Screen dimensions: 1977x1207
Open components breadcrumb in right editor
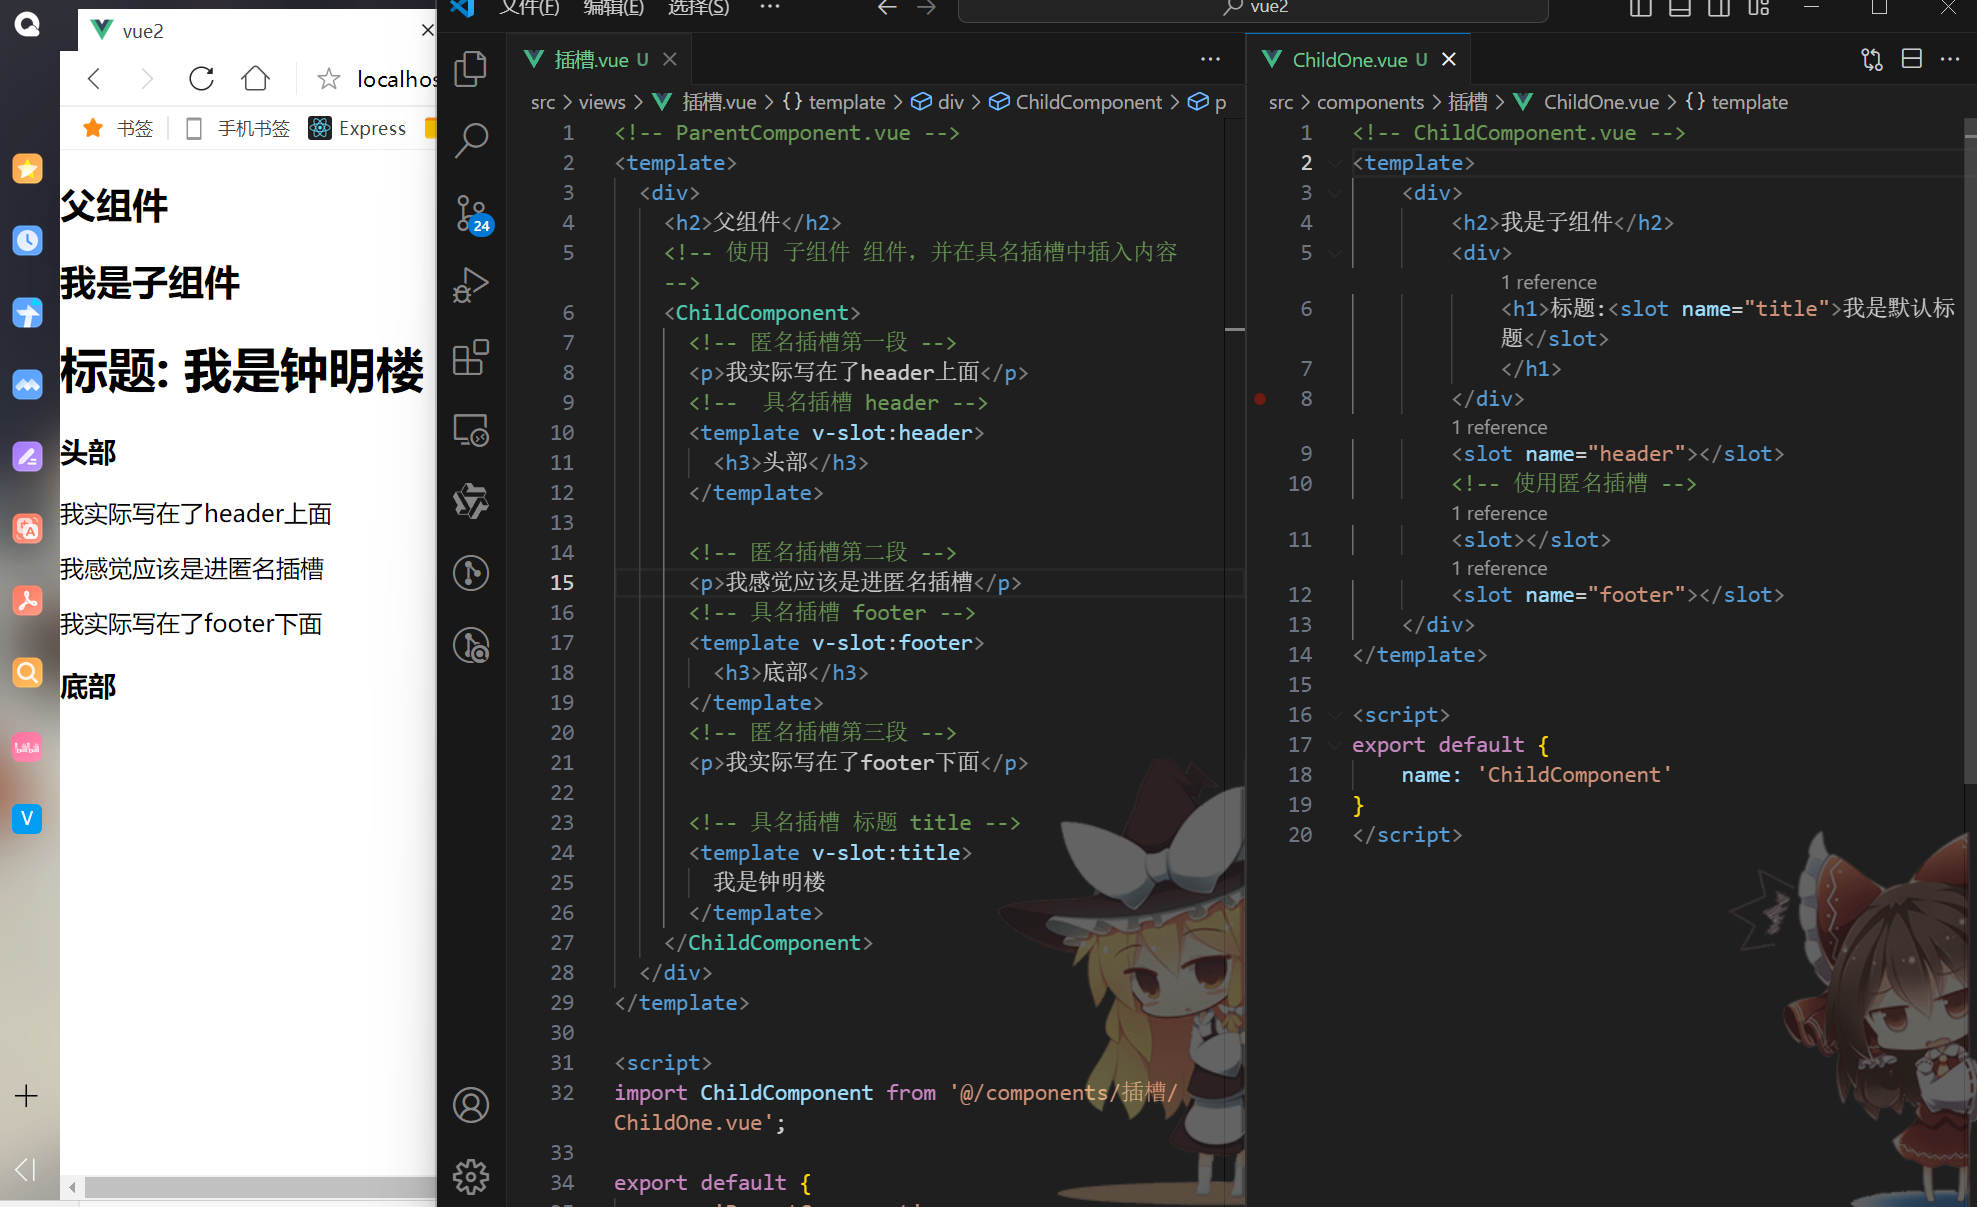(x=1370, y=102)
